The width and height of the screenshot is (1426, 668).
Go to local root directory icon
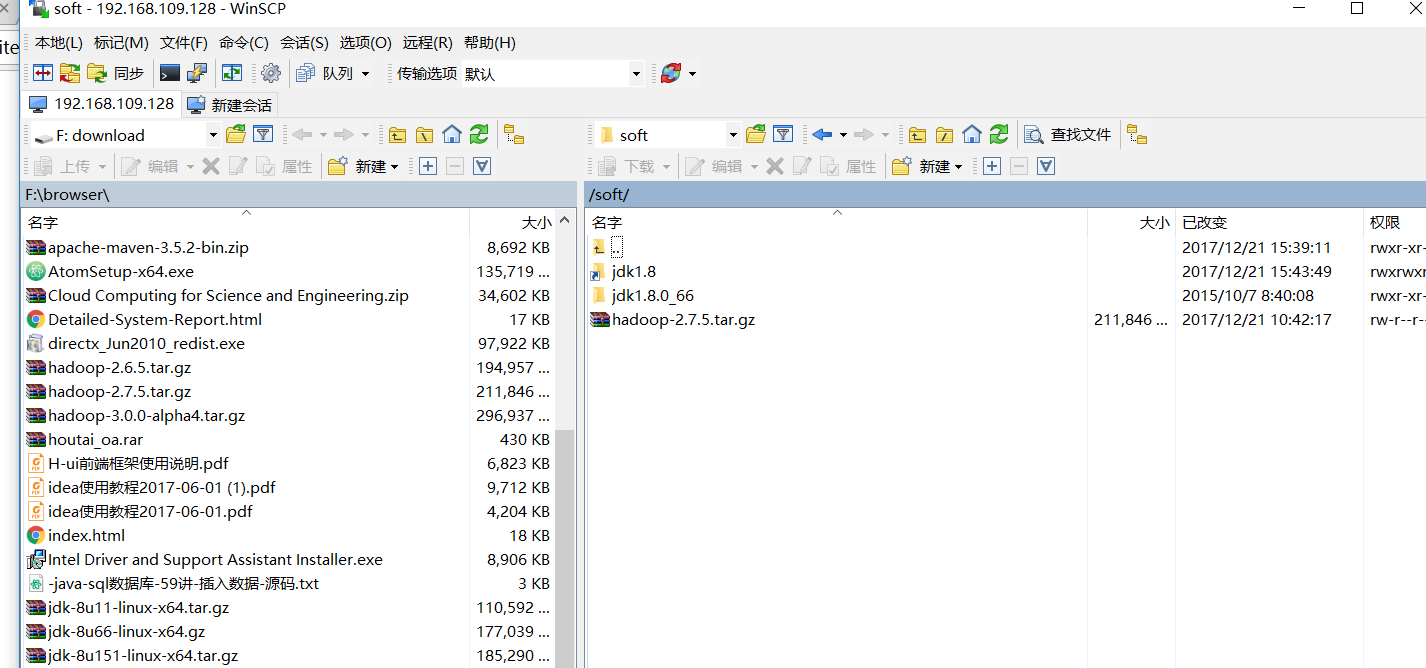[x=425, y=135]
